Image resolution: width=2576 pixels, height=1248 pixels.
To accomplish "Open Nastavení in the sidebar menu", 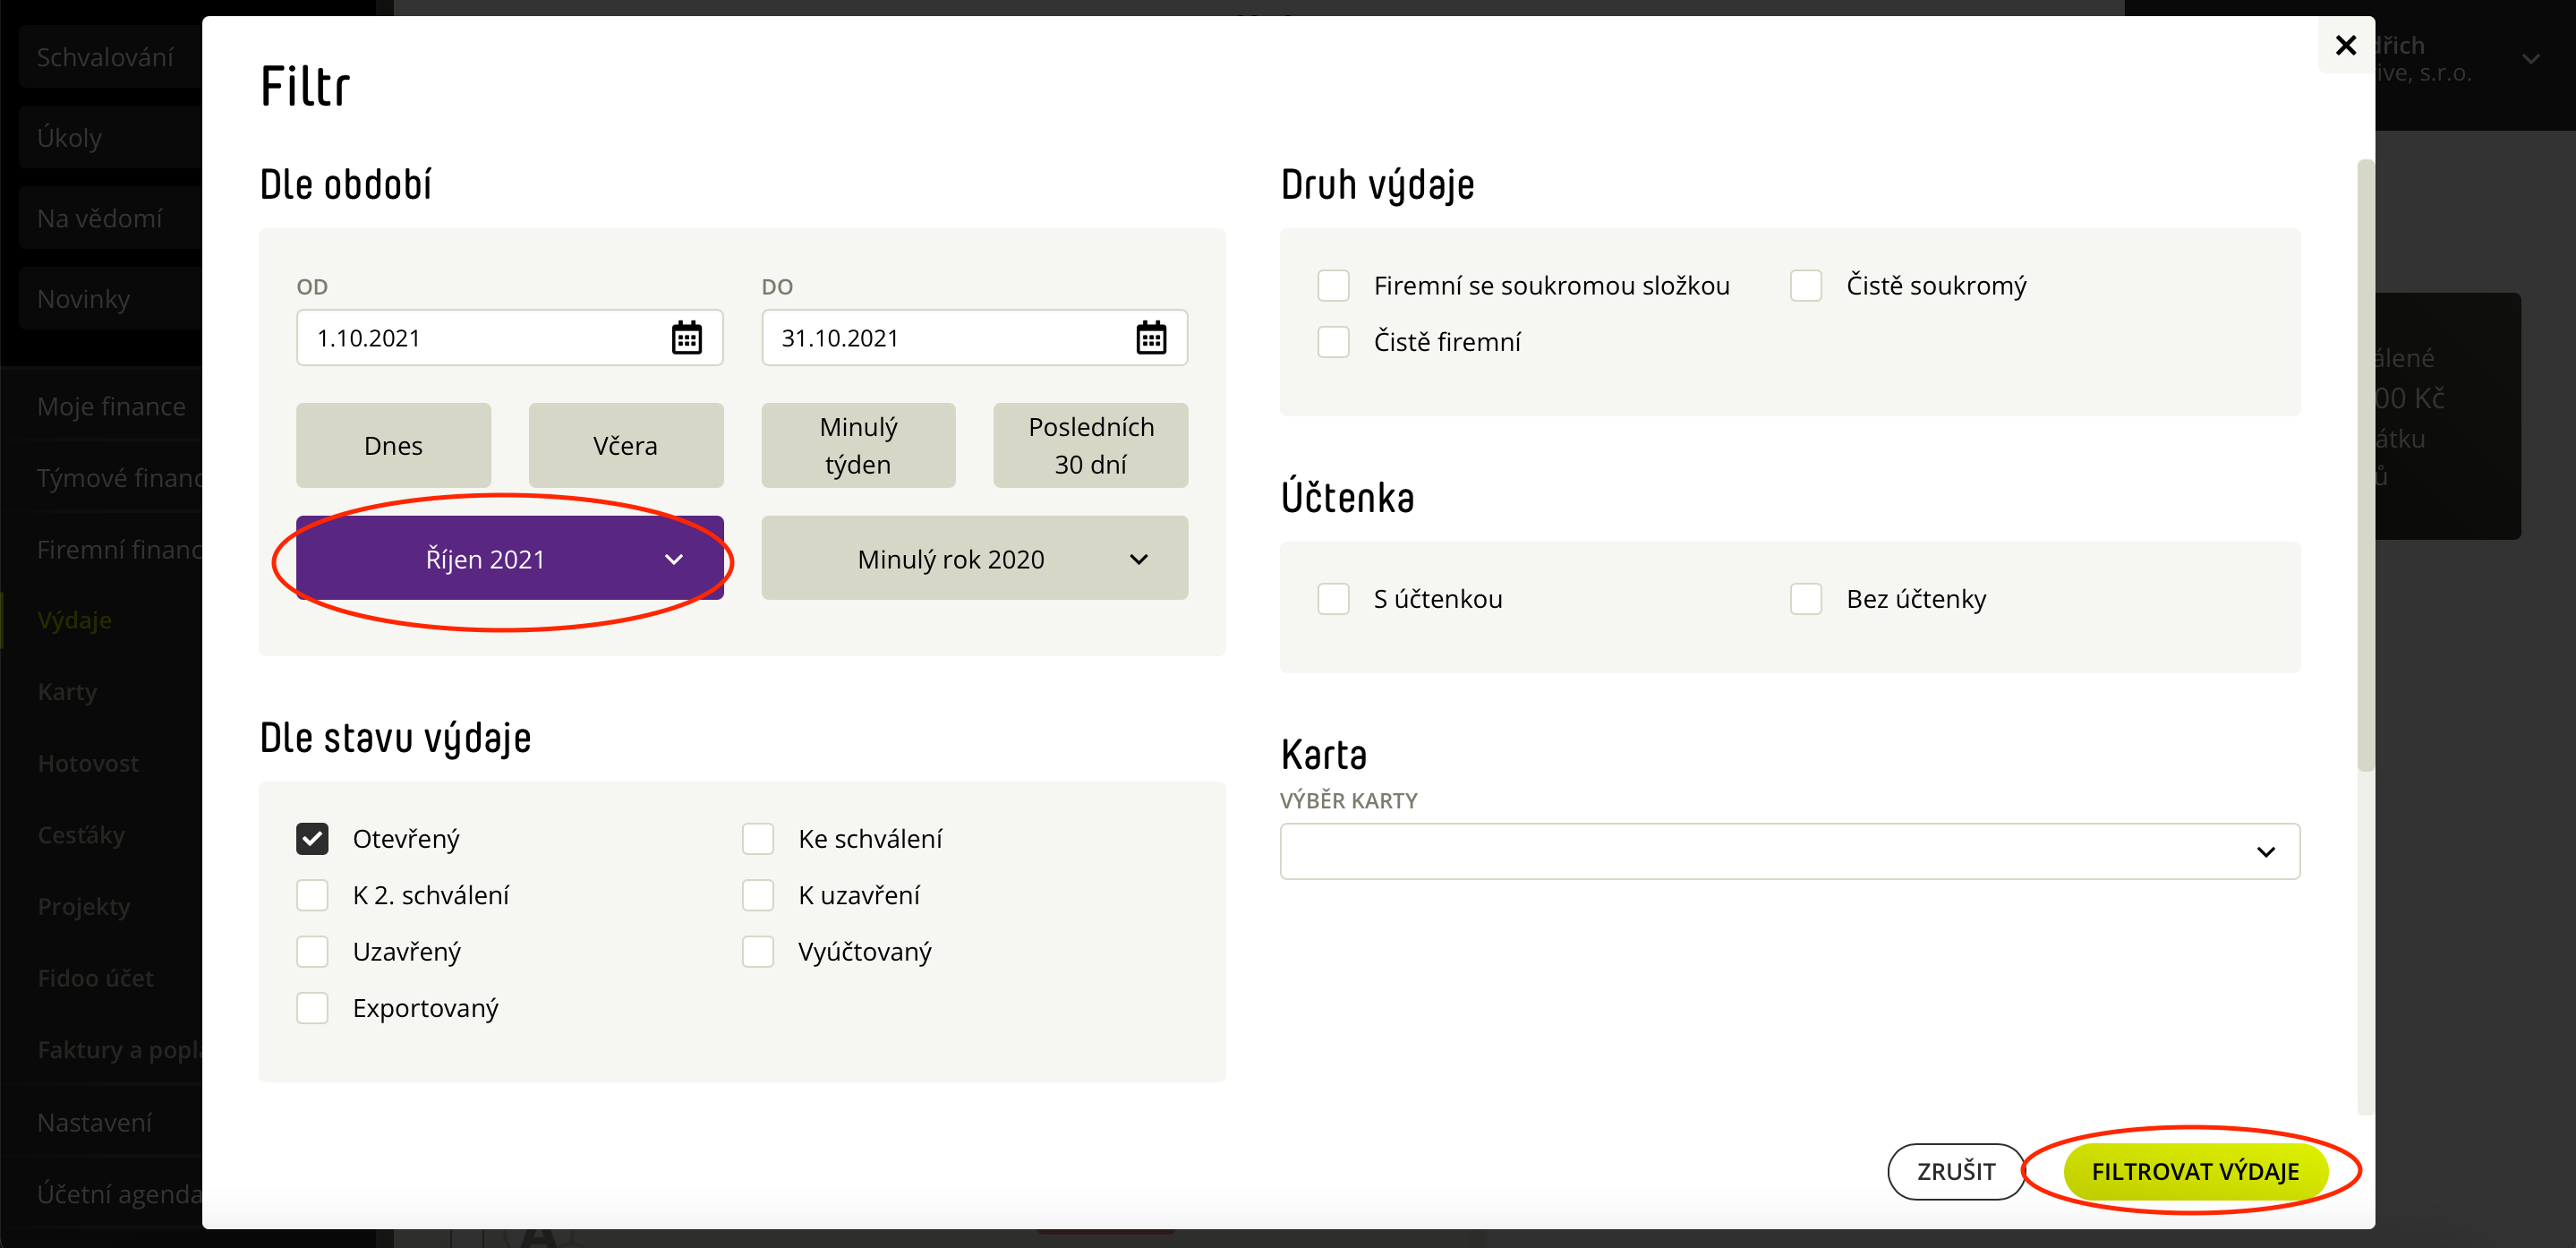I will pyautogui.click(x=94, y=1122).
